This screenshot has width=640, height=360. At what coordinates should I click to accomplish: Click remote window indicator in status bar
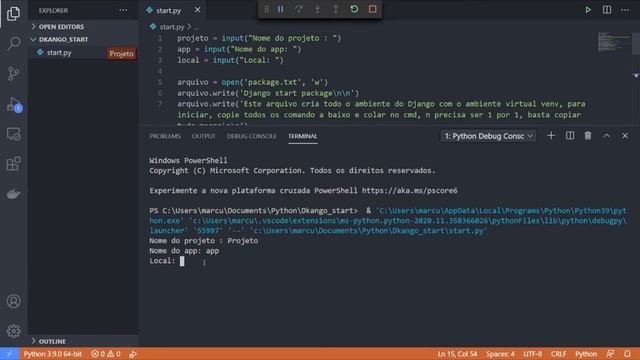pos(9,354)
